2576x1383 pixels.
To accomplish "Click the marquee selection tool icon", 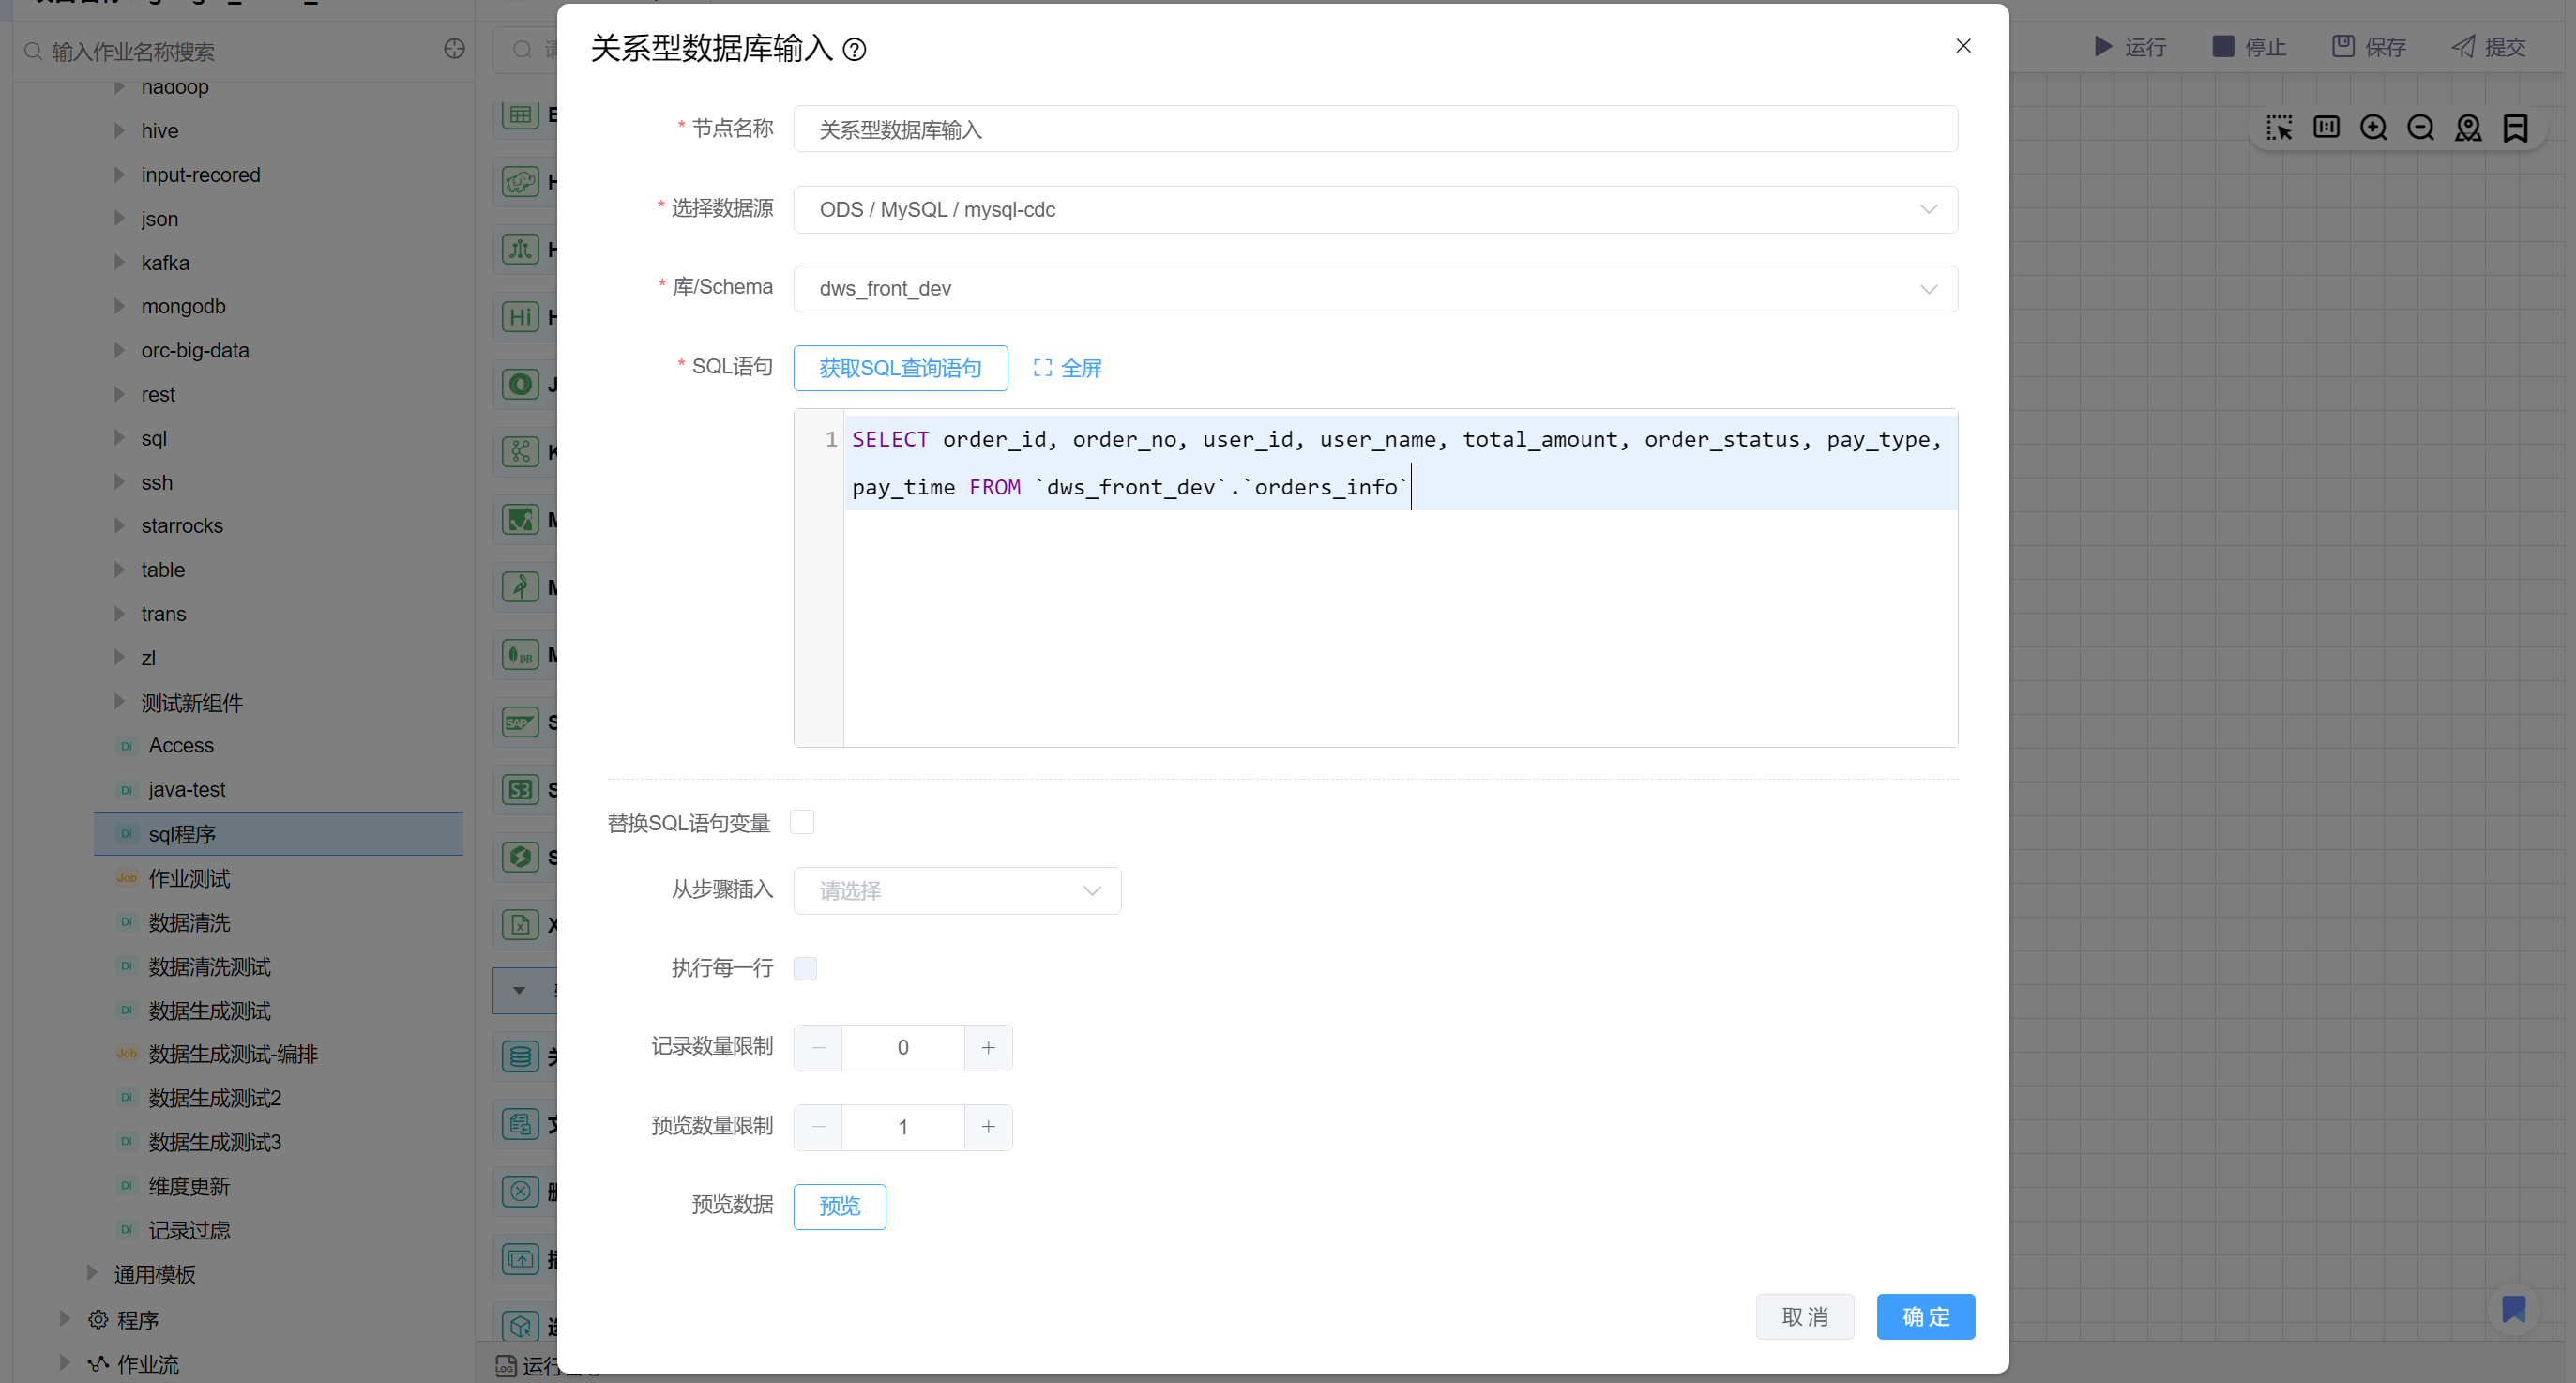I will tap(2279, 128).
